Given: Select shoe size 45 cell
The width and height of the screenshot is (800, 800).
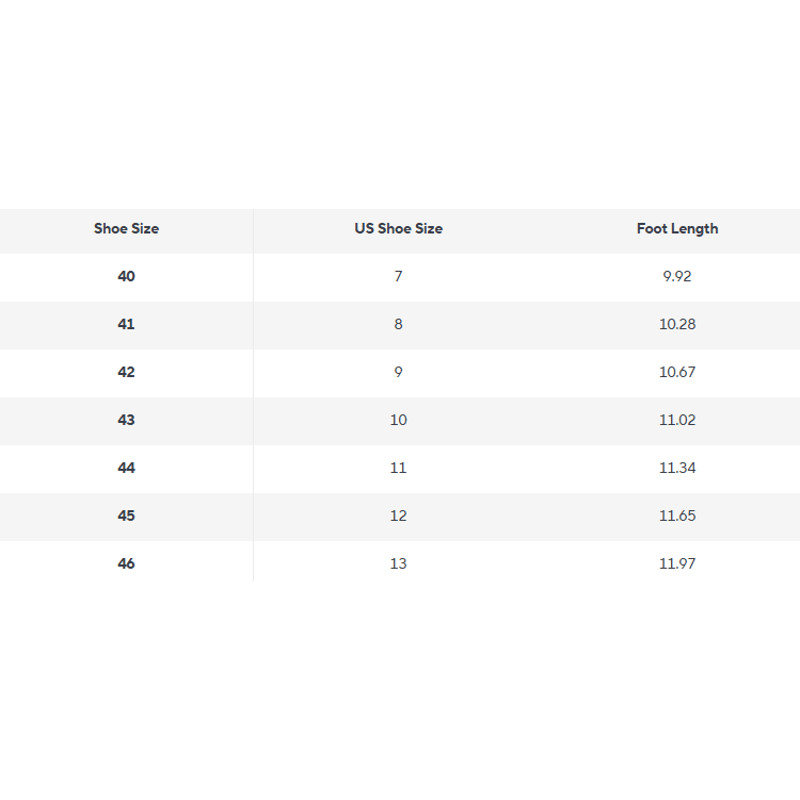Looking at the screenshot, I should point(126,516).
